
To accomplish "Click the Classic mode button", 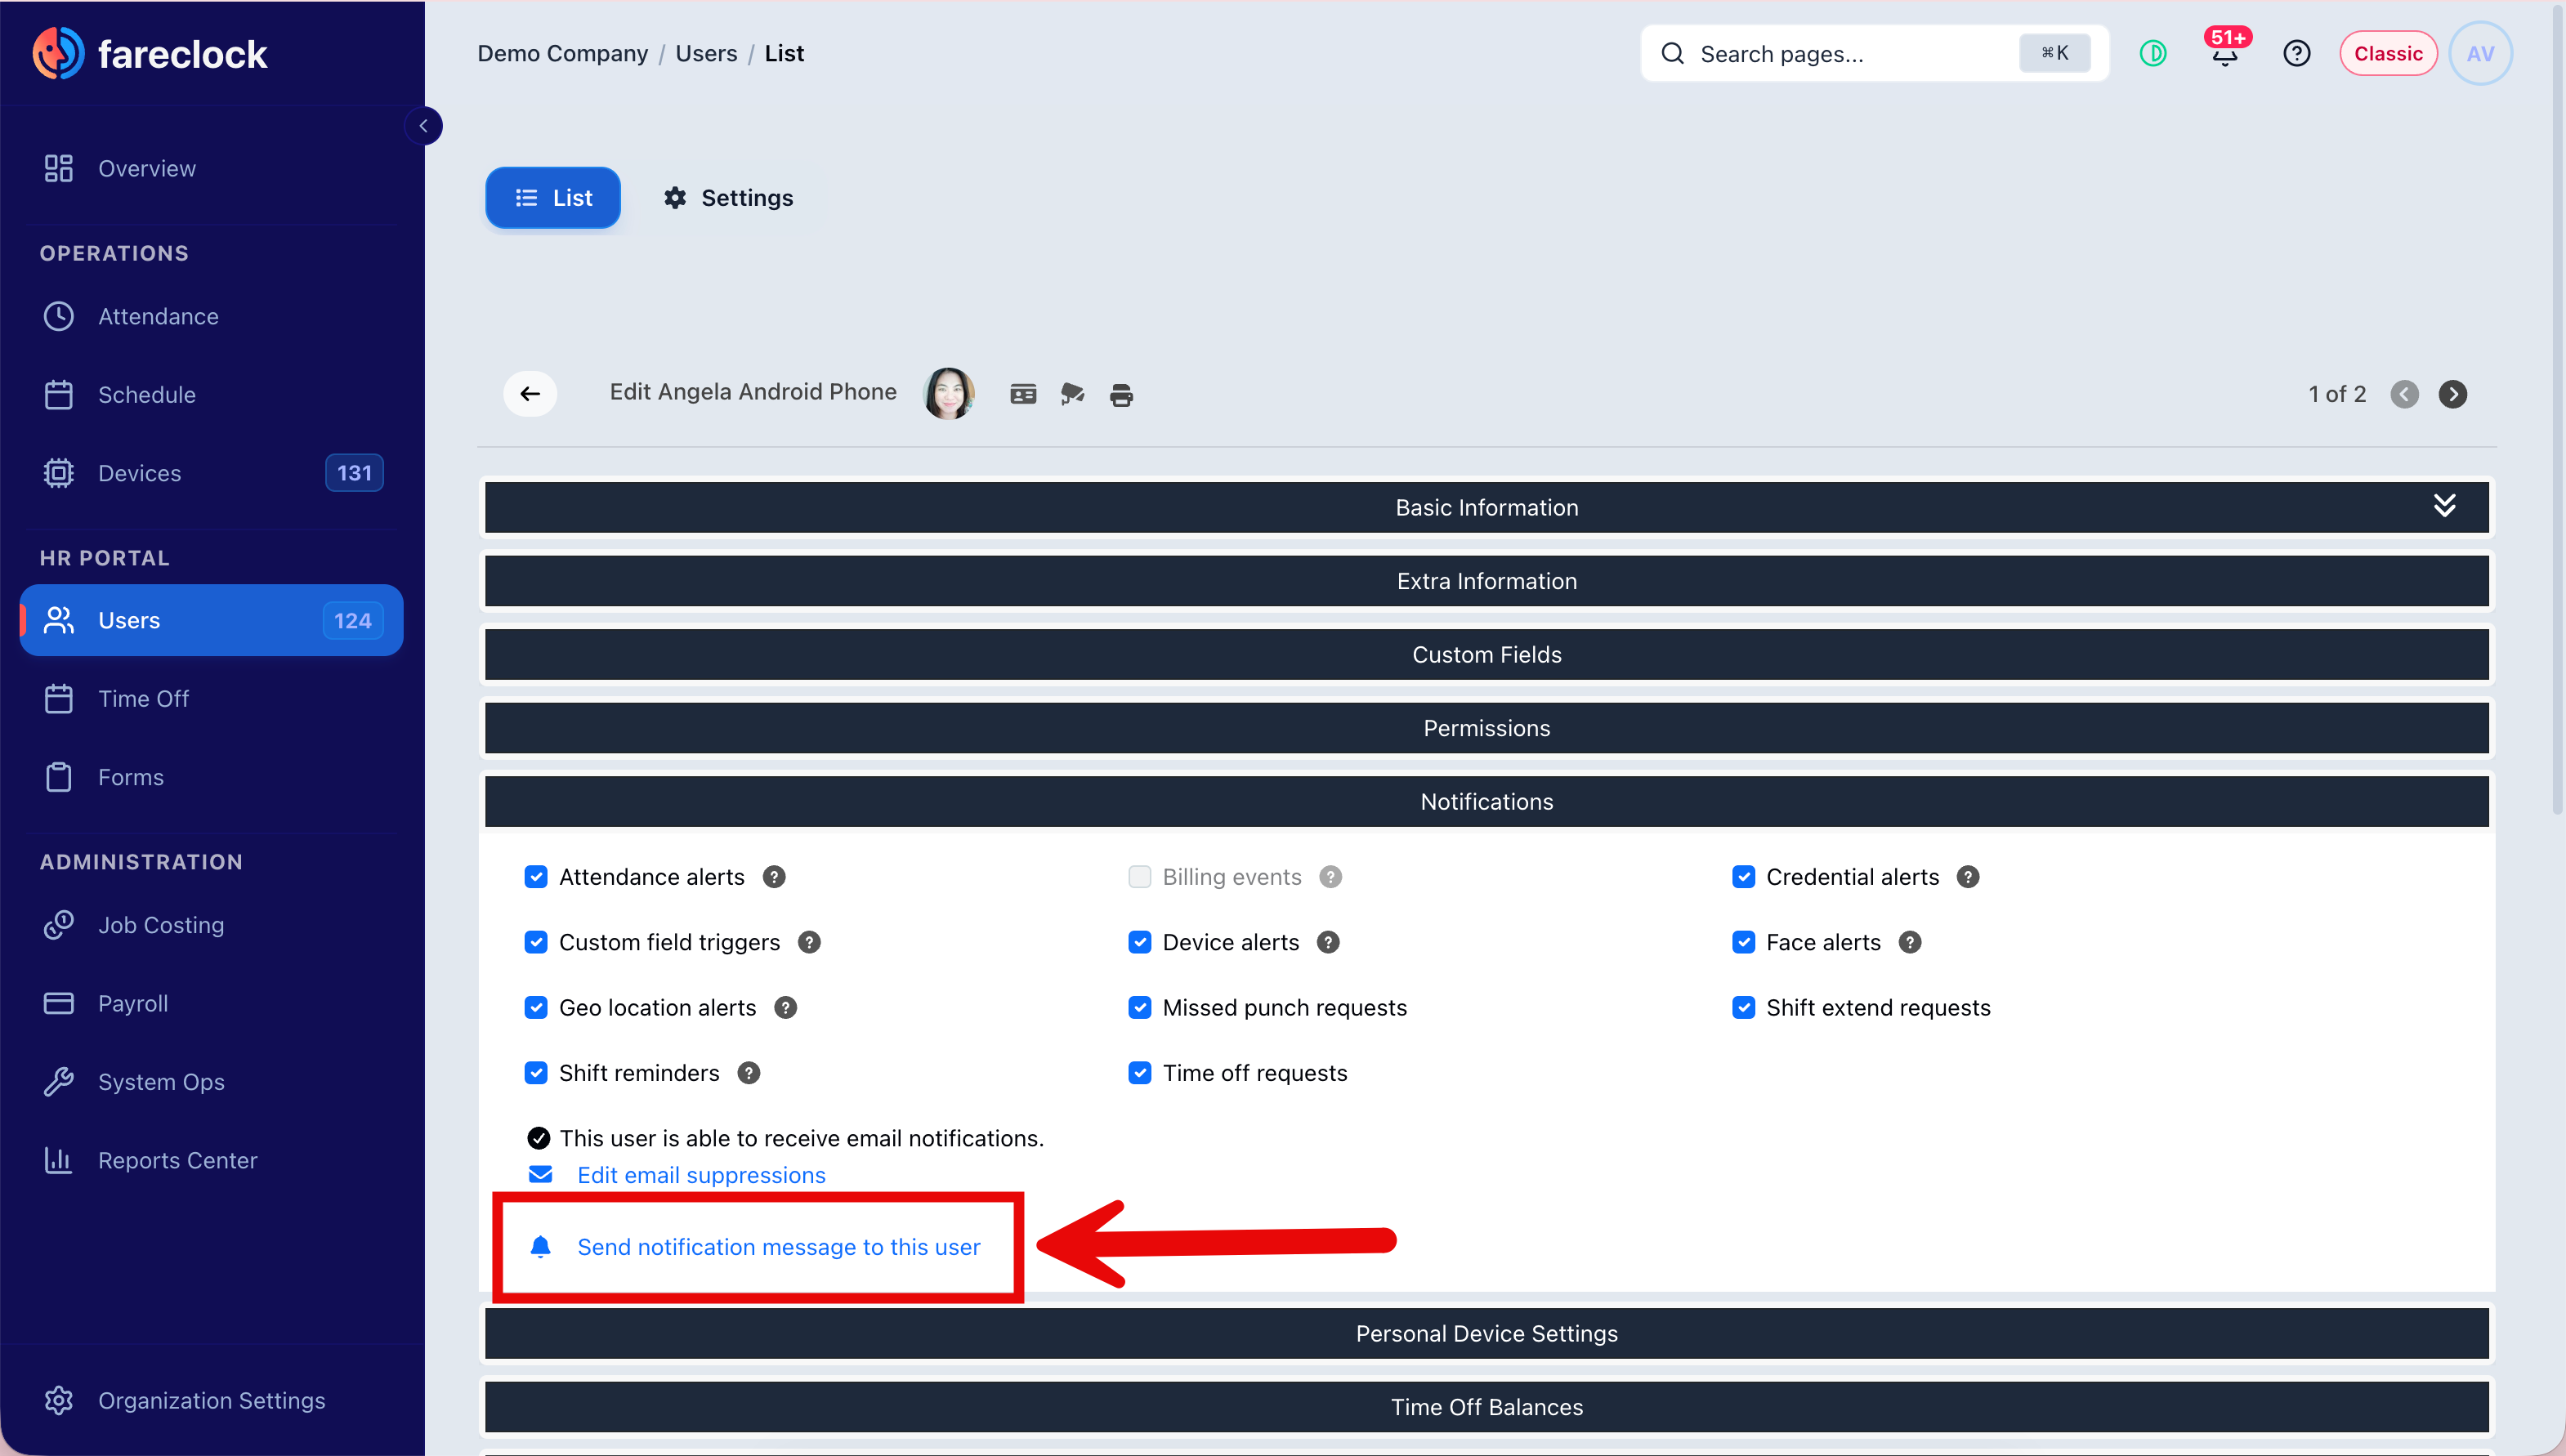I will point(2387,53).
